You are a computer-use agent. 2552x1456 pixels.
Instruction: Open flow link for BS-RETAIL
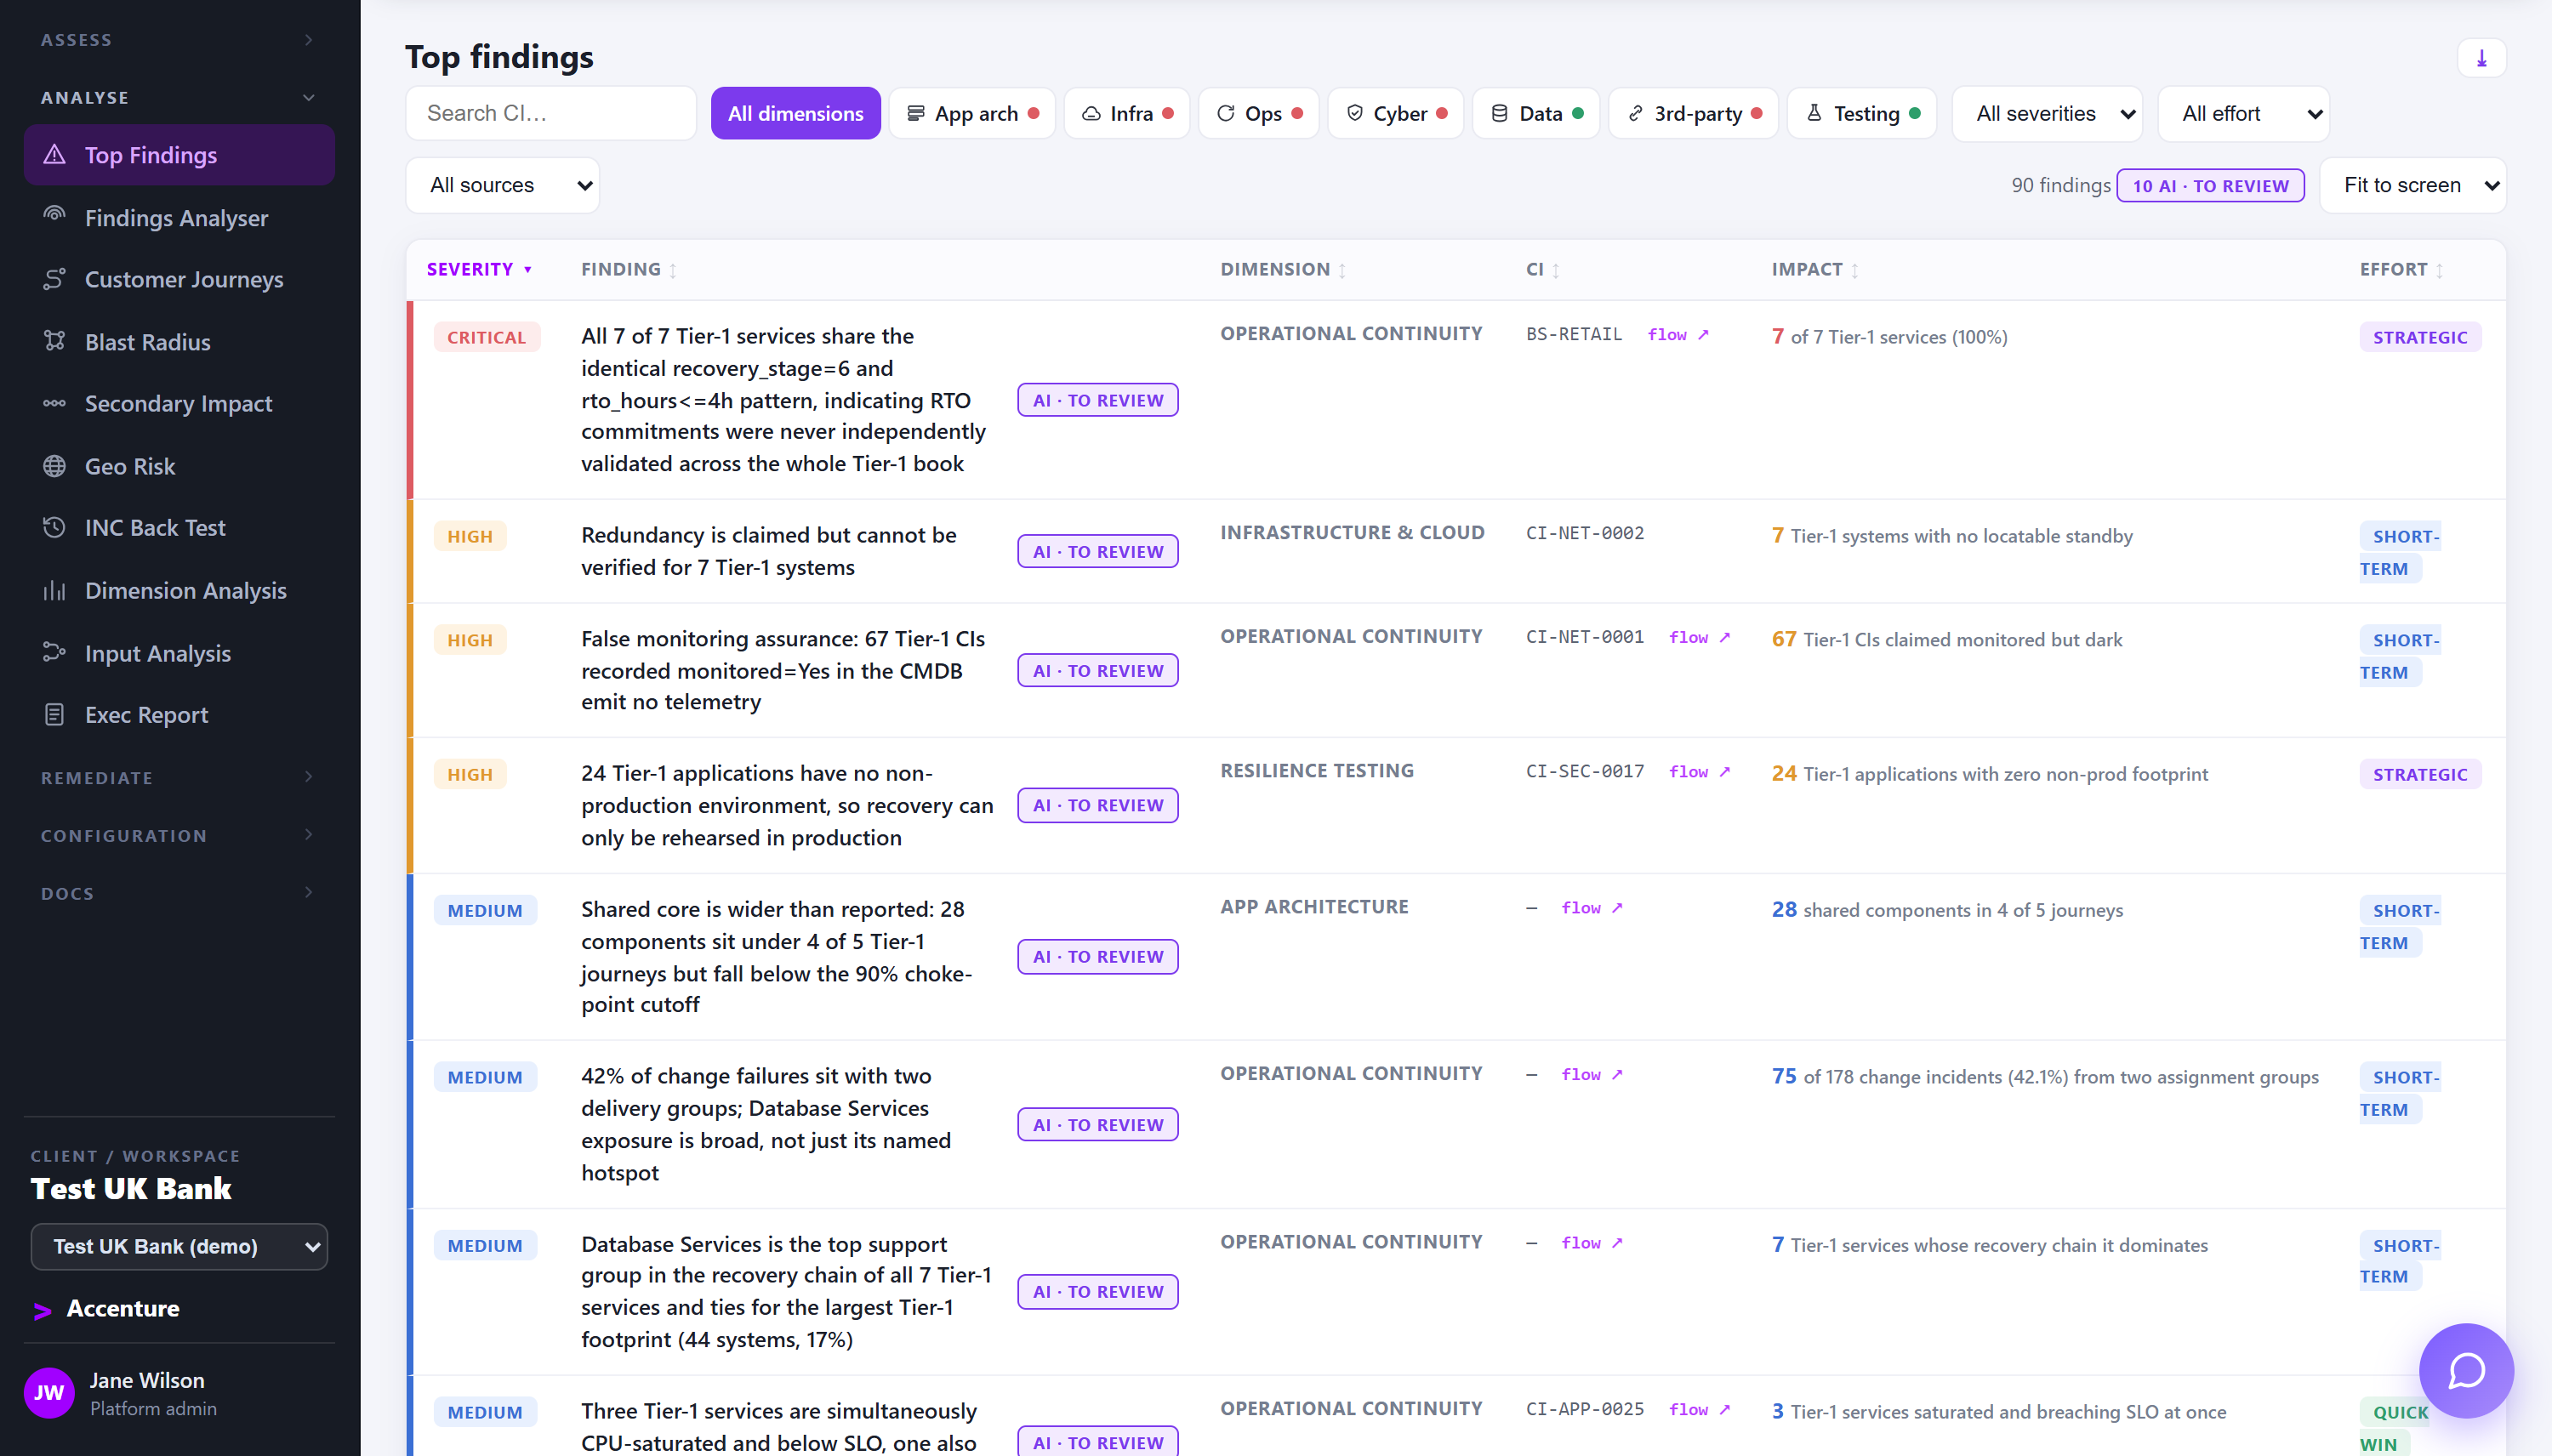point(1678,335)
